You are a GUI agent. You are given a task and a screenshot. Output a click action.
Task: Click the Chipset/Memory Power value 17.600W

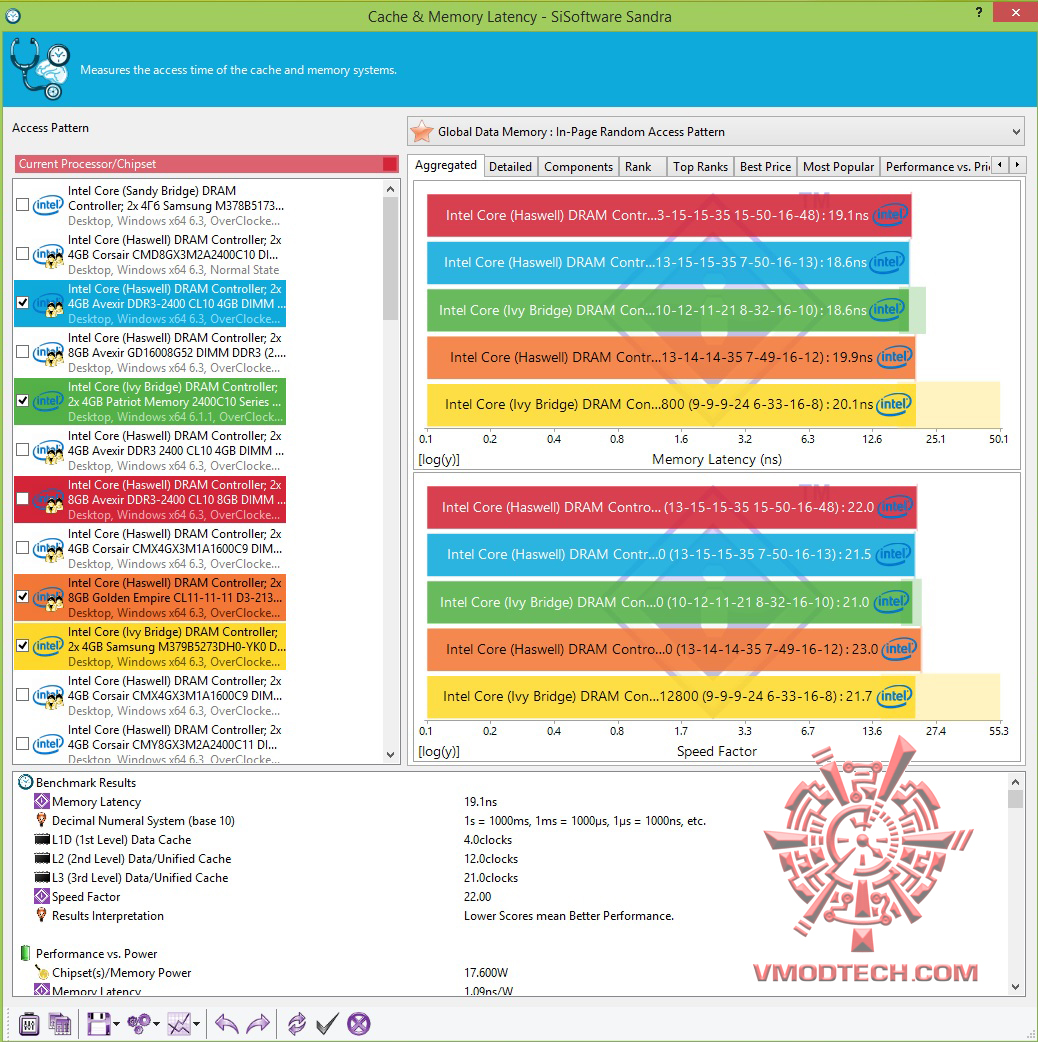pyautogui.click(x=486, y=973)
